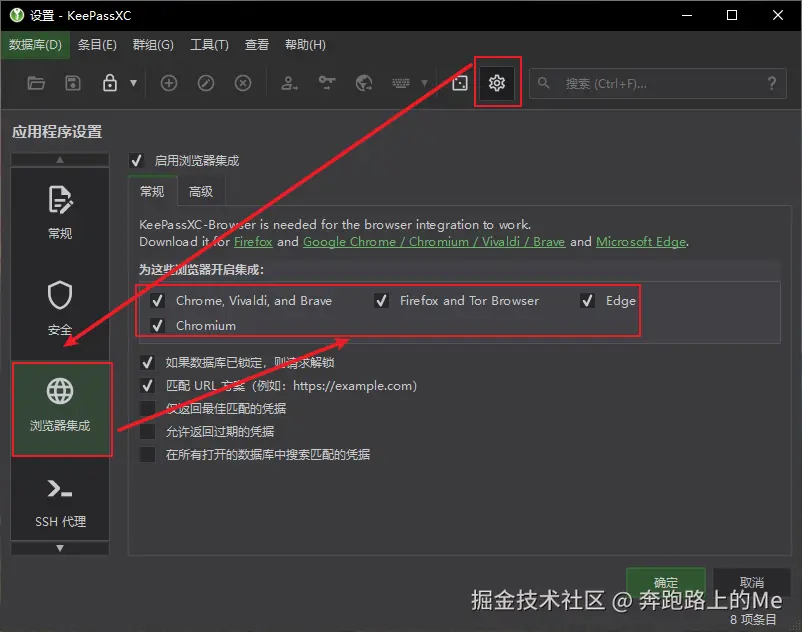Image resolution: width=802 pixels, height=632 pixels.
Task: Select 常规 category in settings sidebar
Action: click(60, 213)
